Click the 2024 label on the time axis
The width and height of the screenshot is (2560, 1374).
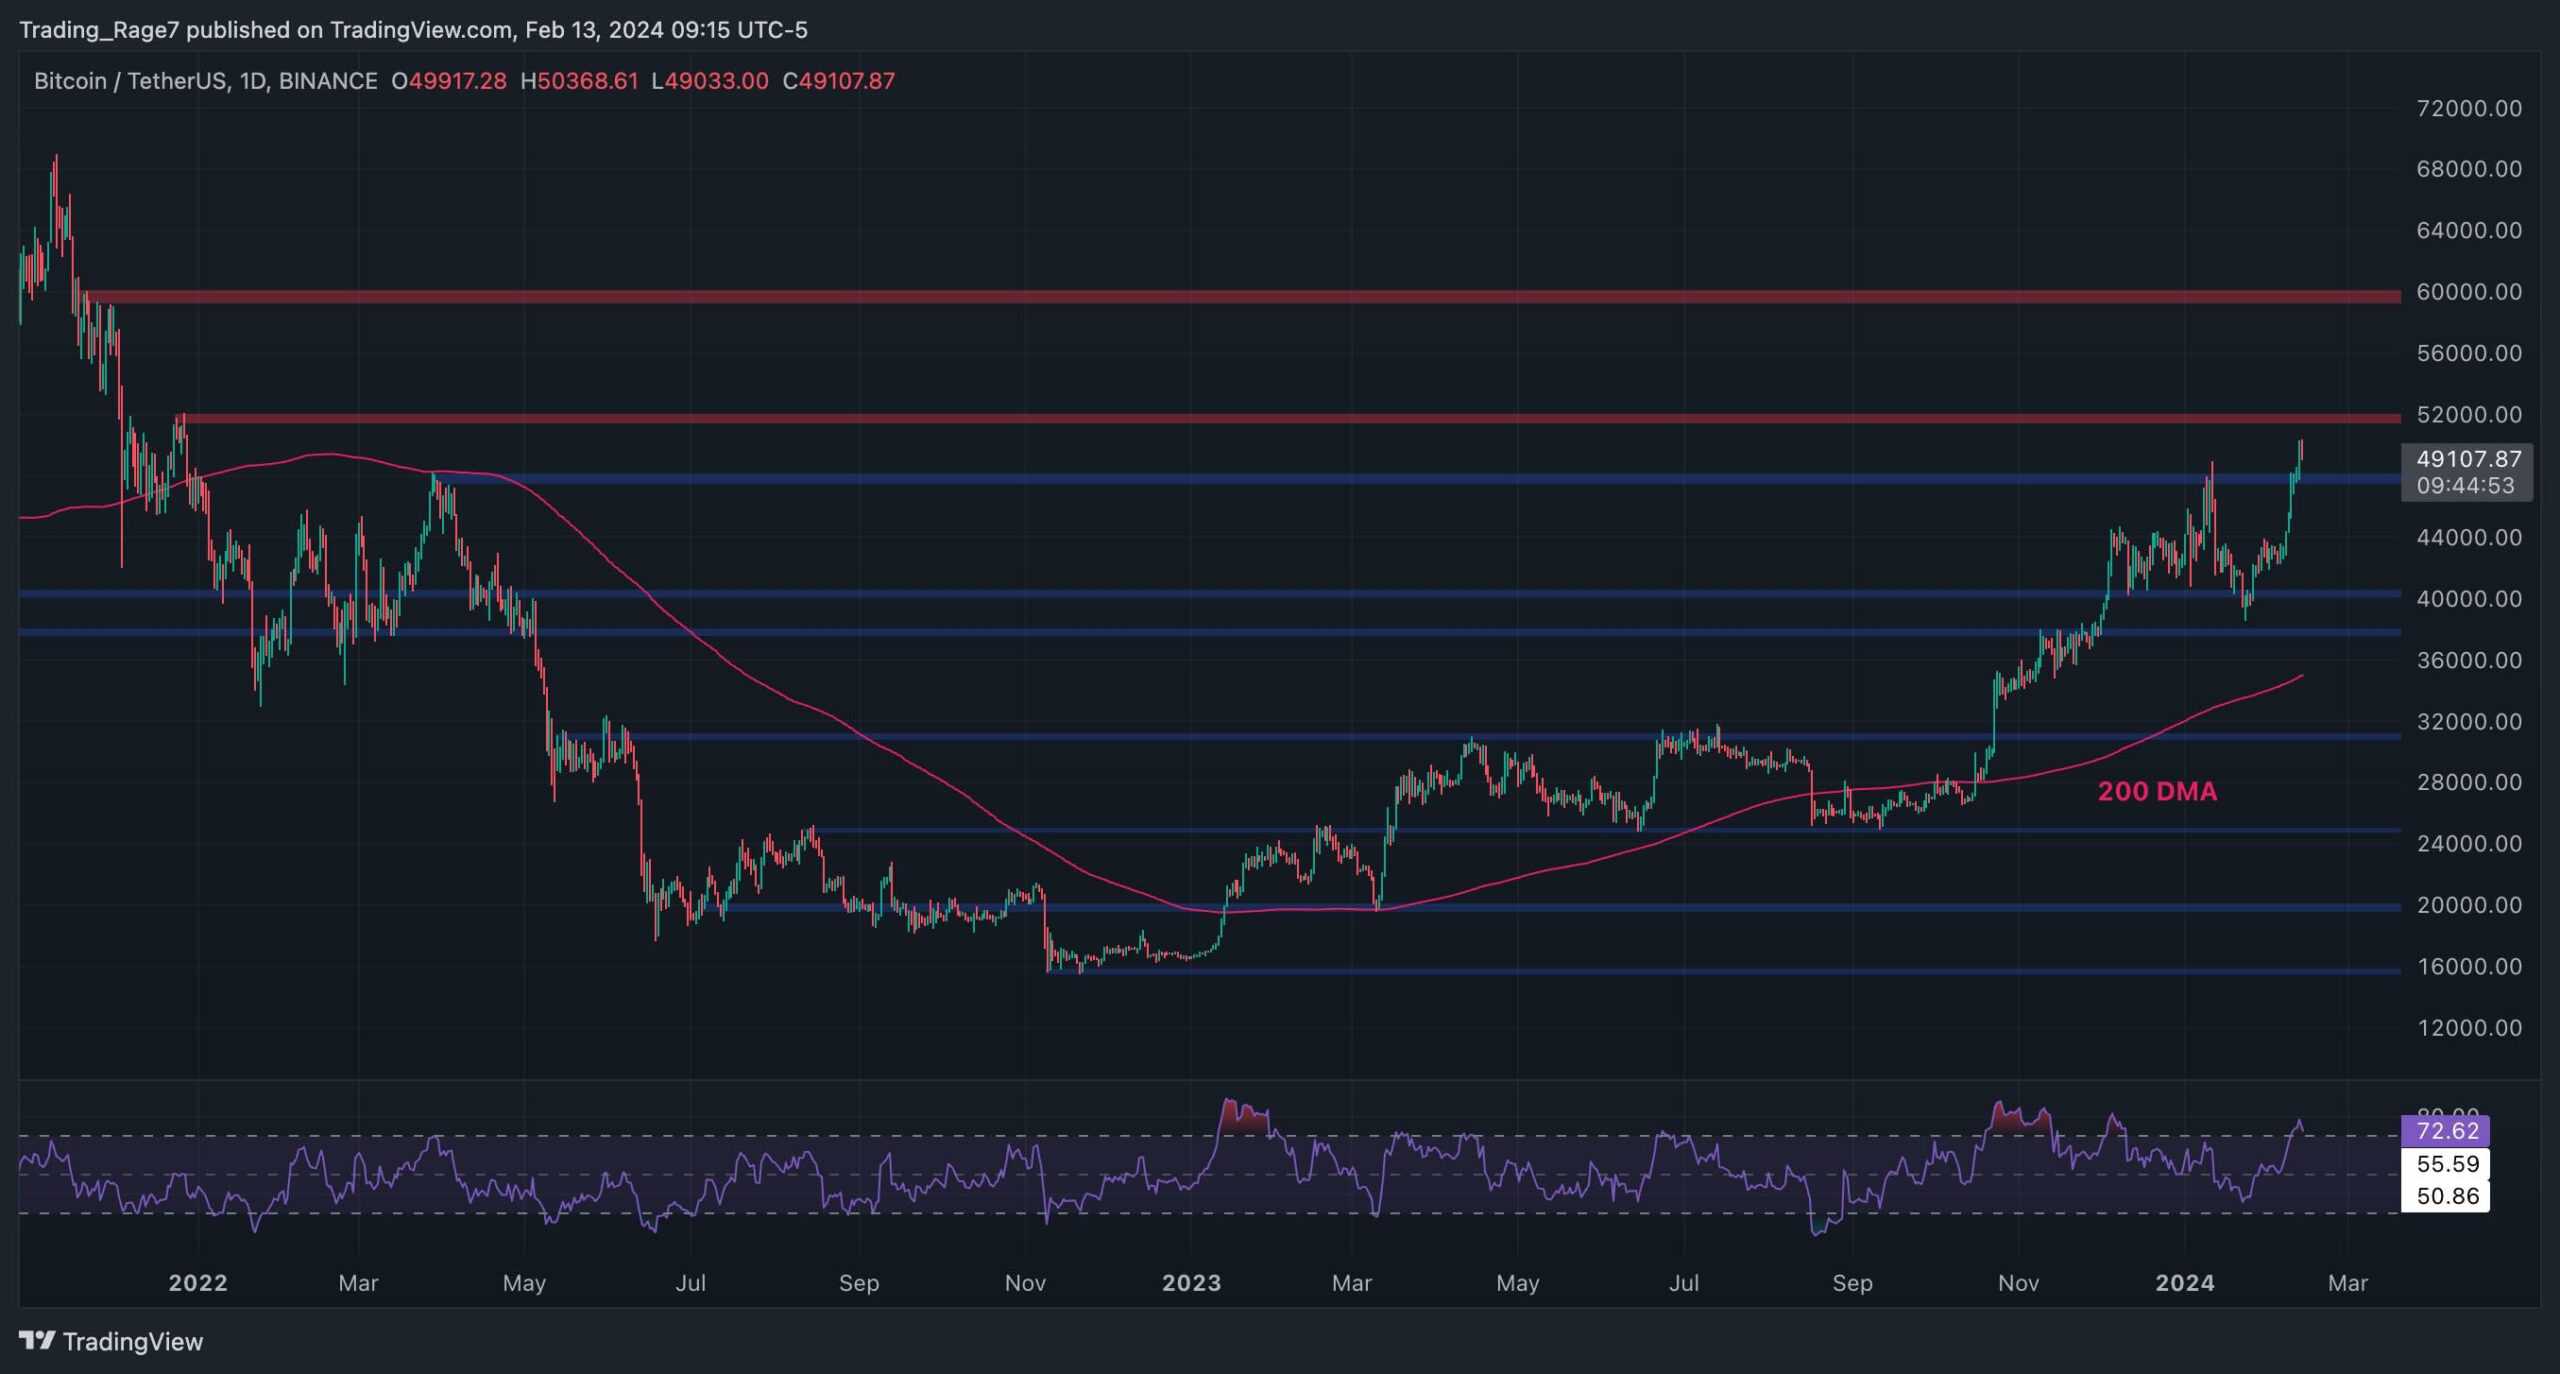pos(2185,1282)
